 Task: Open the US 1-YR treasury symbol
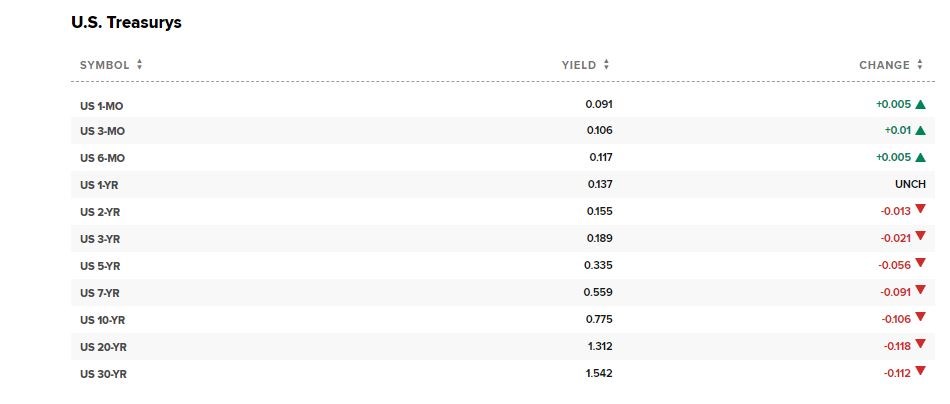coord(101,185)
